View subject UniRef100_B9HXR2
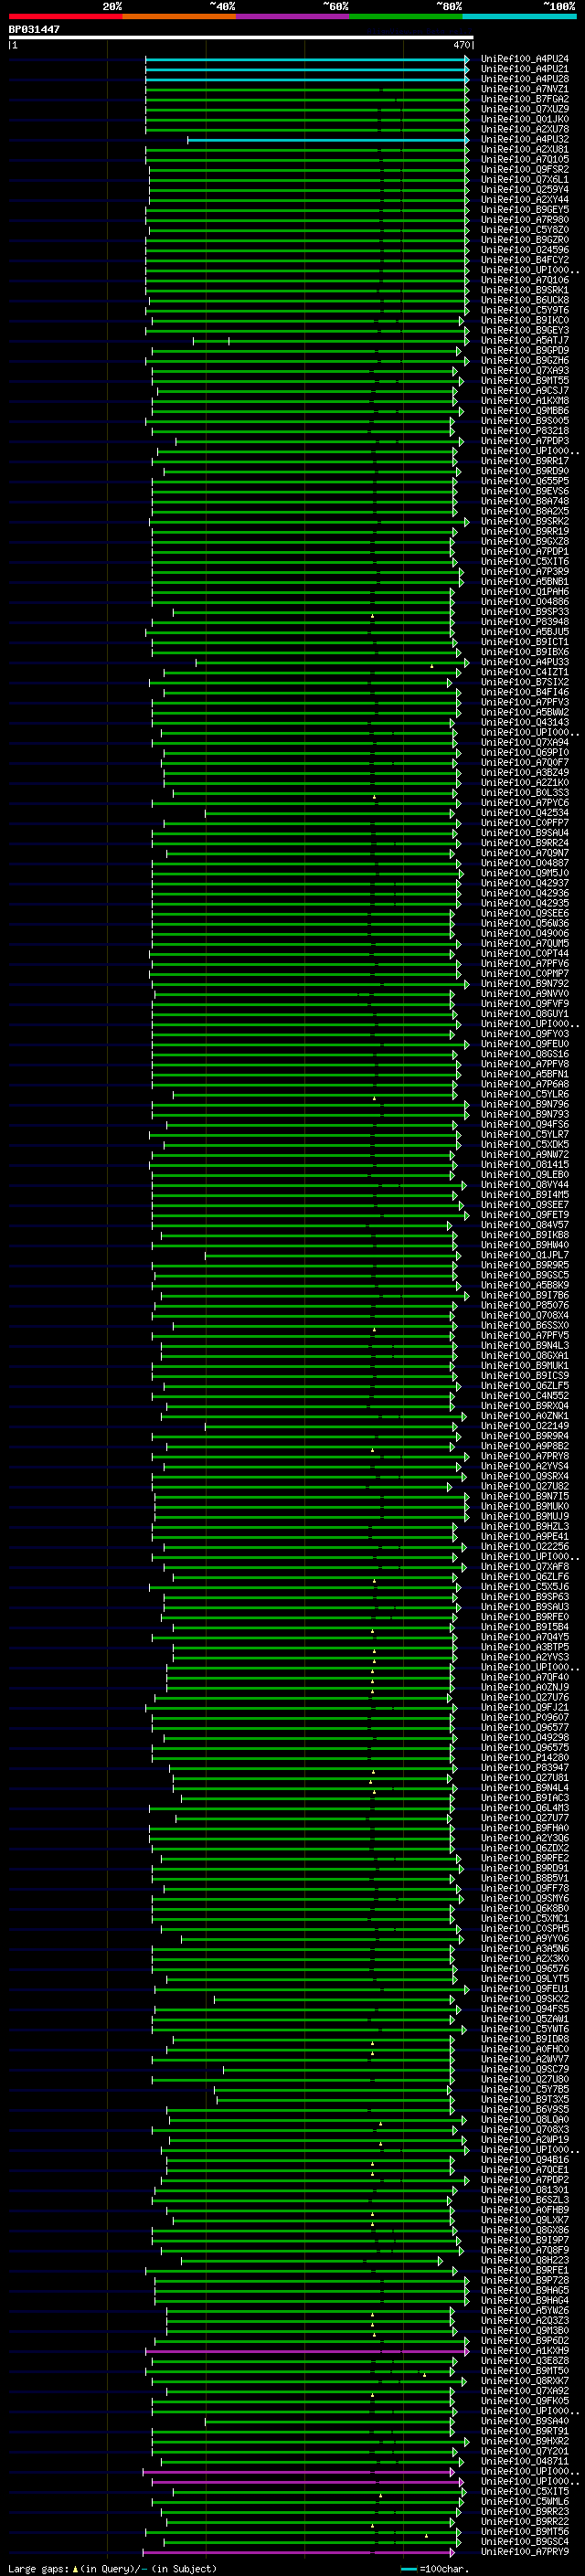Screen dimensions: 585x2576 click(x=524, y=2441)
